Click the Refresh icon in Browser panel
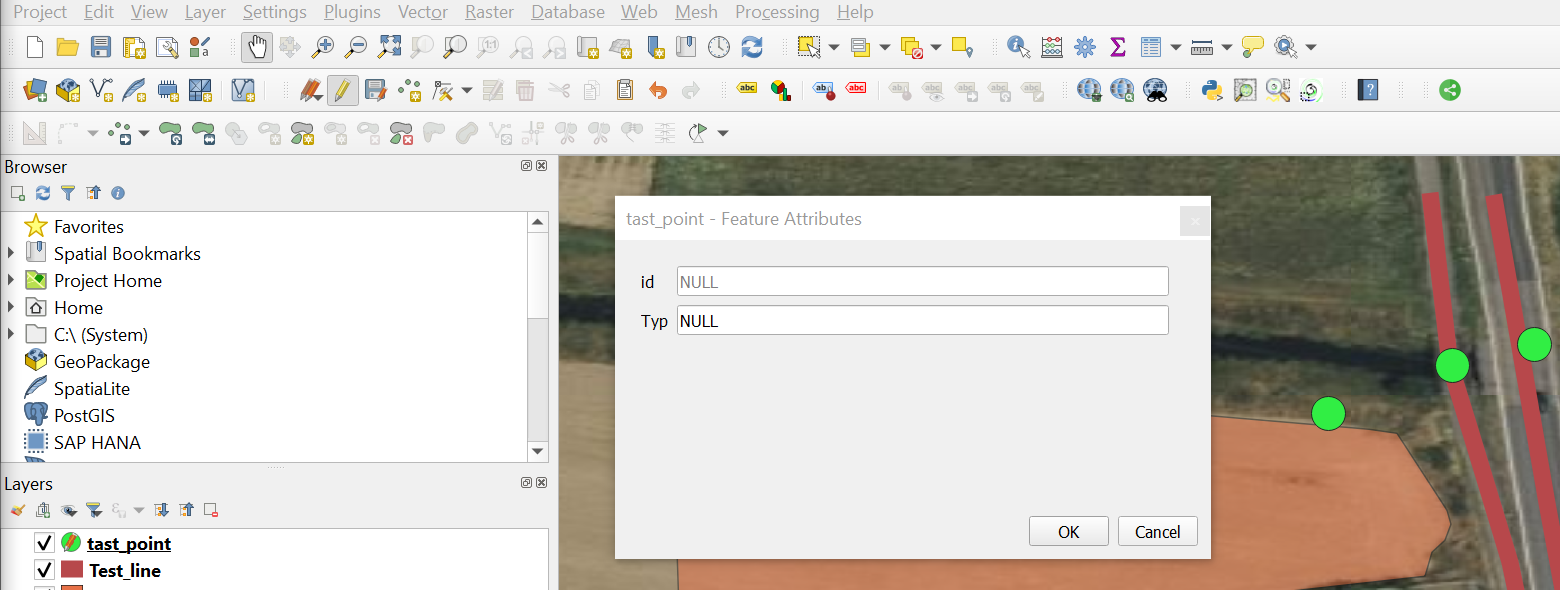The image size is (1560, 590). pos(43,193)
